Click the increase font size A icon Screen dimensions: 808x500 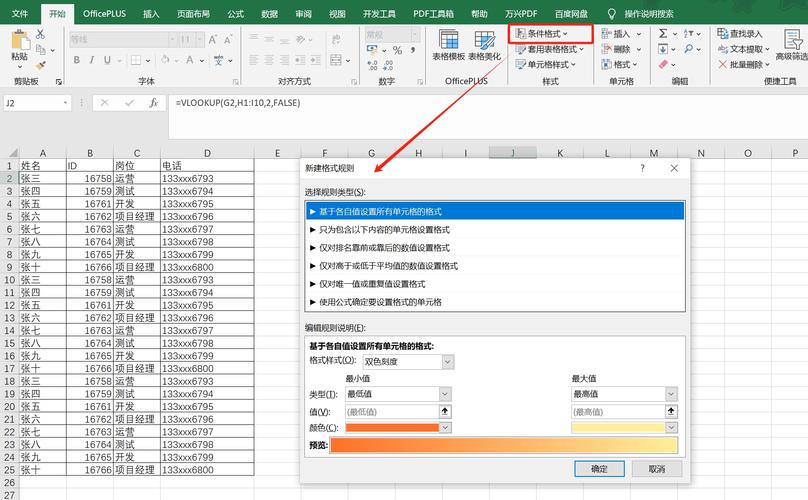point(212,39)
